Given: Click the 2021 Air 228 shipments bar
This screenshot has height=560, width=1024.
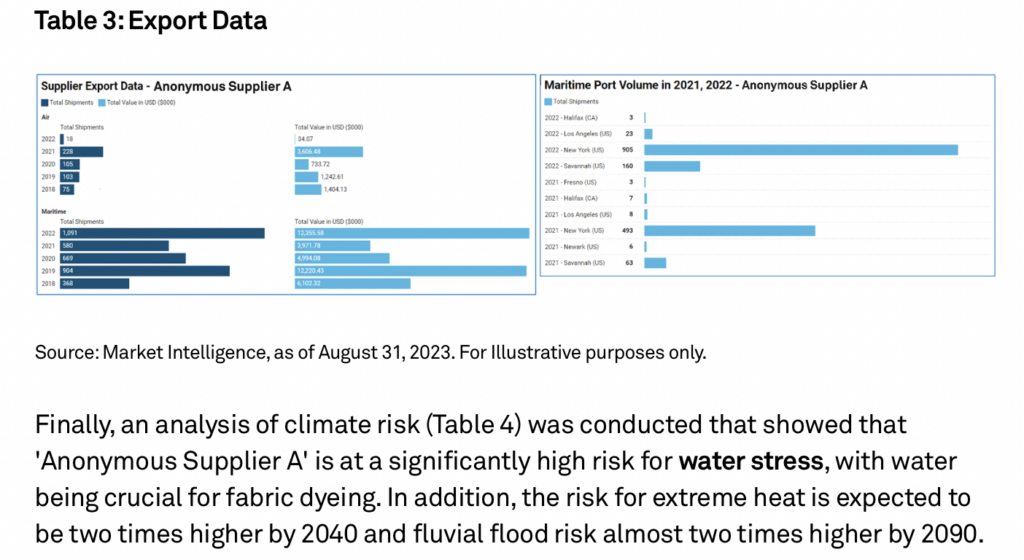Looking at the screenshot, I should [81, 152].
